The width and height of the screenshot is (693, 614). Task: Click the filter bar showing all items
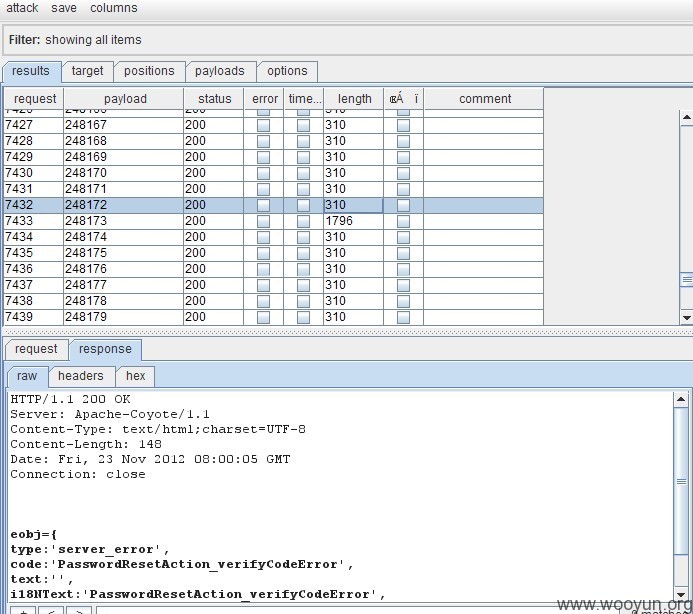coord(349,40)
